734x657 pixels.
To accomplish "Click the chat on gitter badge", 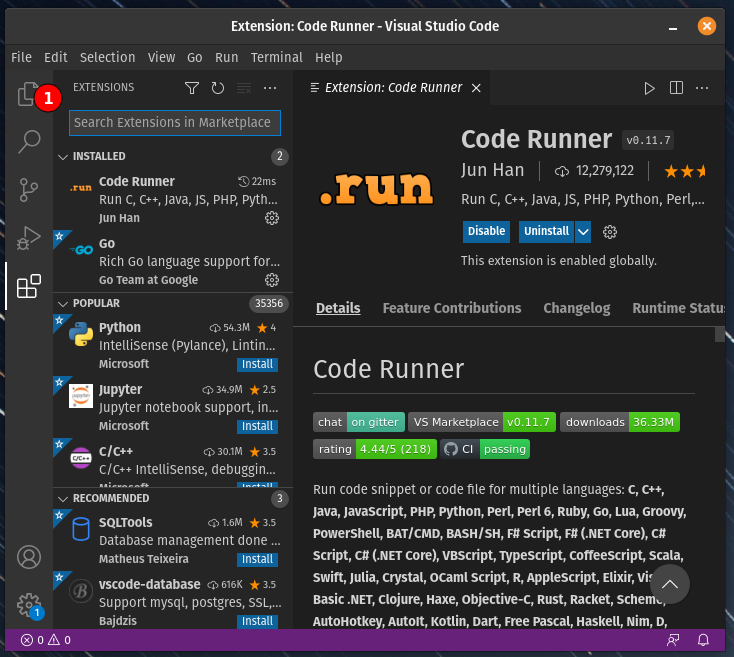I will pyautogui.click(x=359, y=422).
